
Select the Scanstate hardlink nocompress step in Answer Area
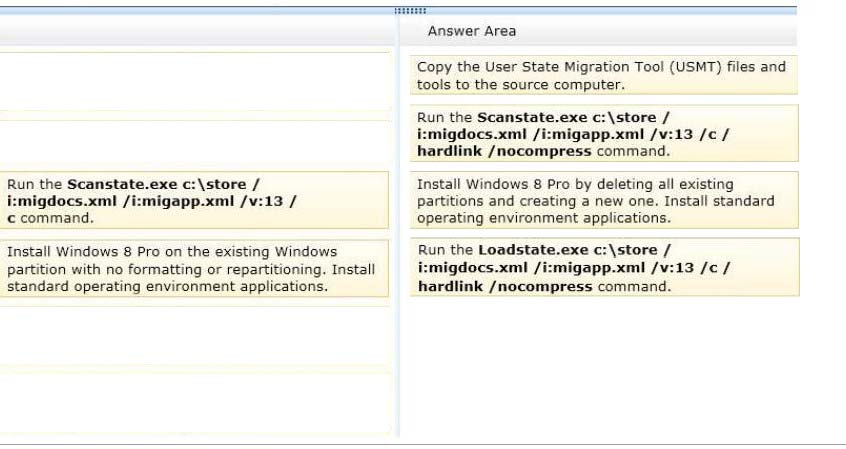[x=604, y=133]
